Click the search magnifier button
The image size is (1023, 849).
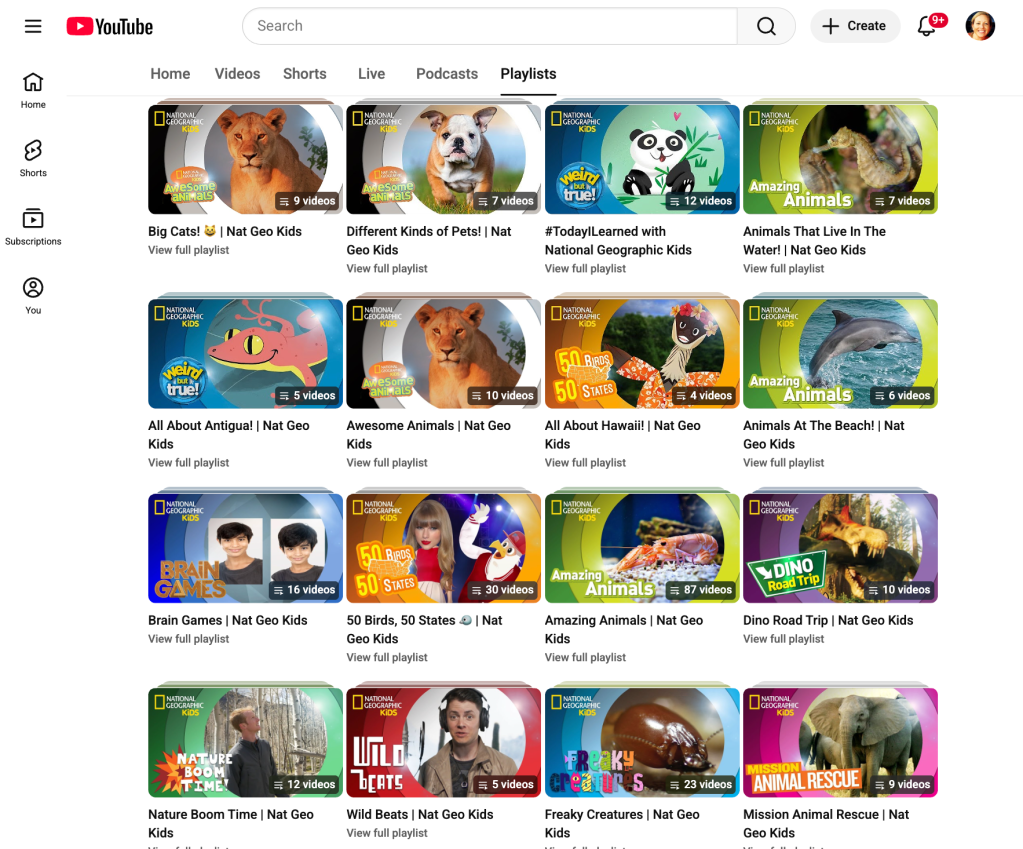[766, 26]
